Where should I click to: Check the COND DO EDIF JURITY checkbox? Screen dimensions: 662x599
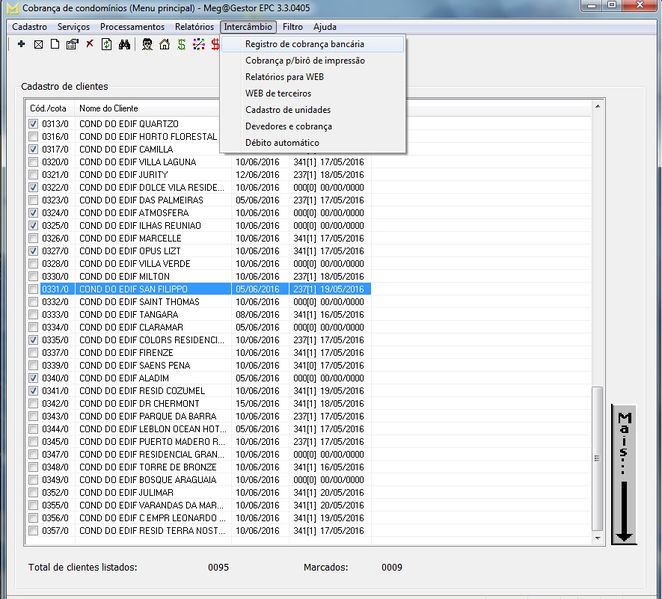[x=34, y=175]
